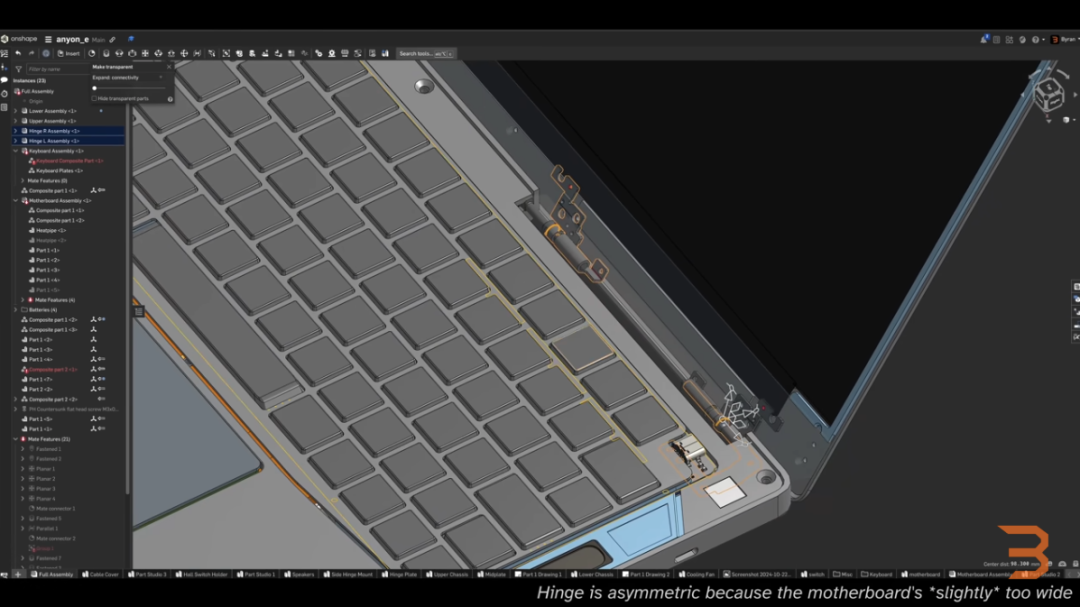Click the Redo arrow in the toolbar
This screenshot has width=1080, height=607.
(31, 53)
